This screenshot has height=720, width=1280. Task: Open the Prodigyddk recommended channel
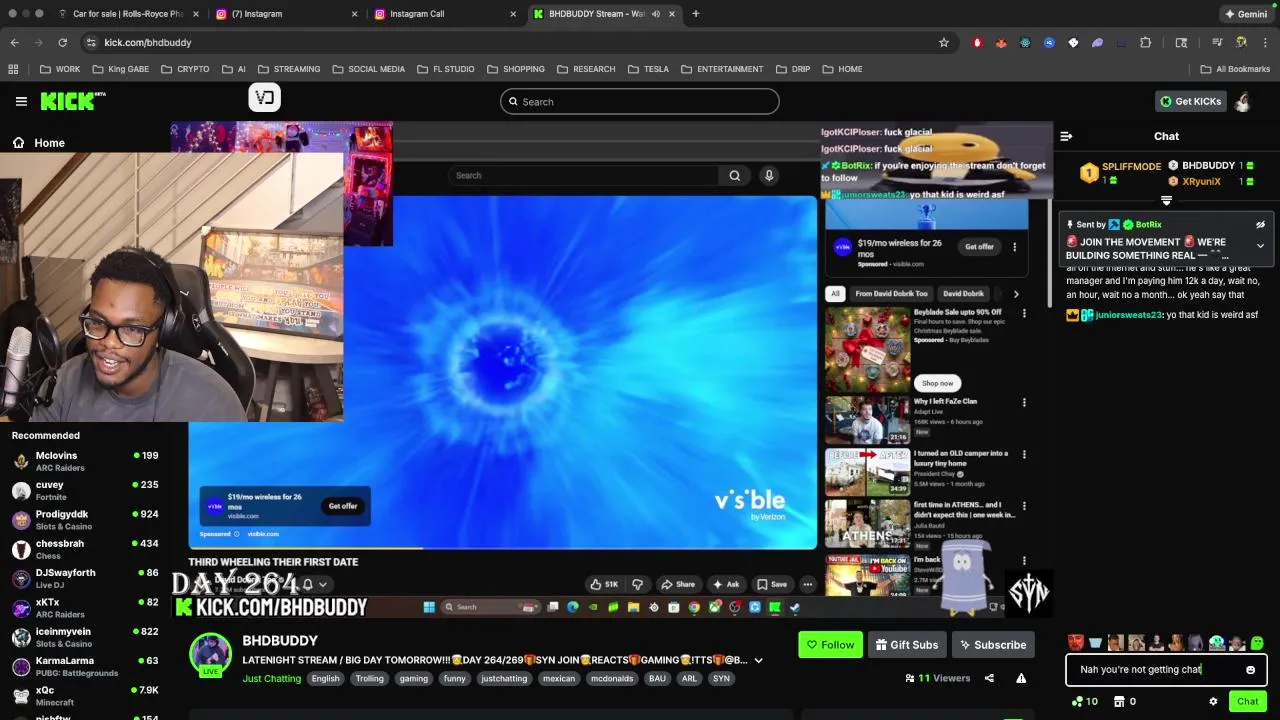pyautogui.click(x=85, y=520)
